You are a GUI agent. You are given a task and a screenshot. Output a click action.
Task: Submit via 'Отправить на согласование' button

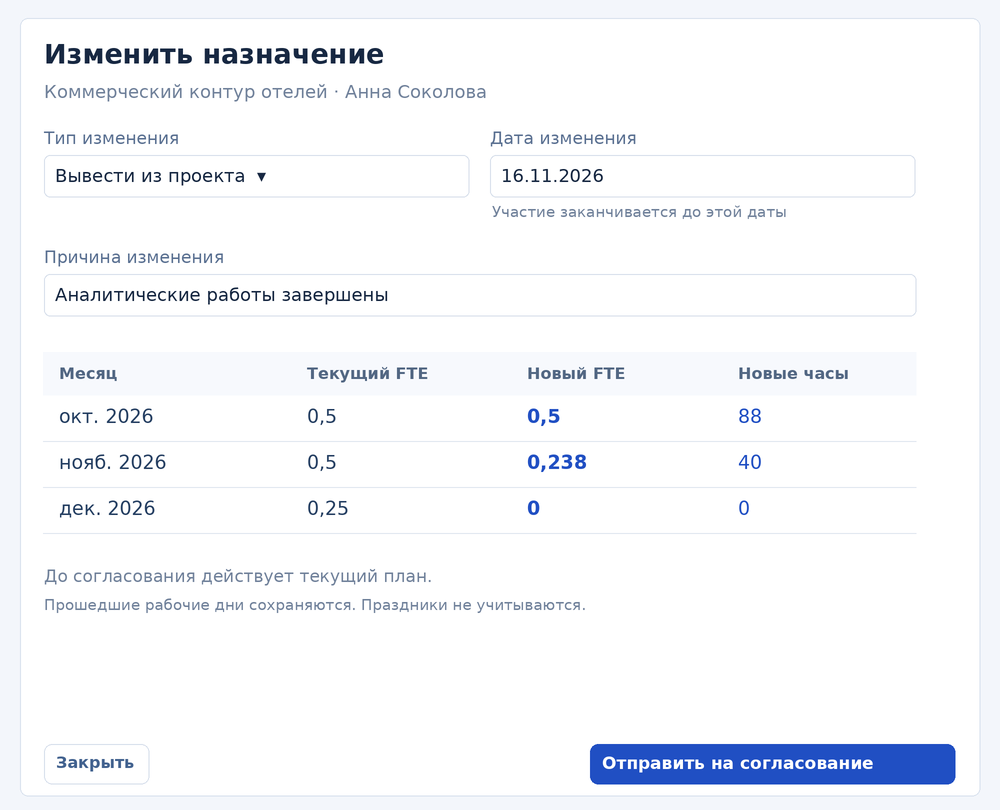pyautogui.click(x=772, y=763)
